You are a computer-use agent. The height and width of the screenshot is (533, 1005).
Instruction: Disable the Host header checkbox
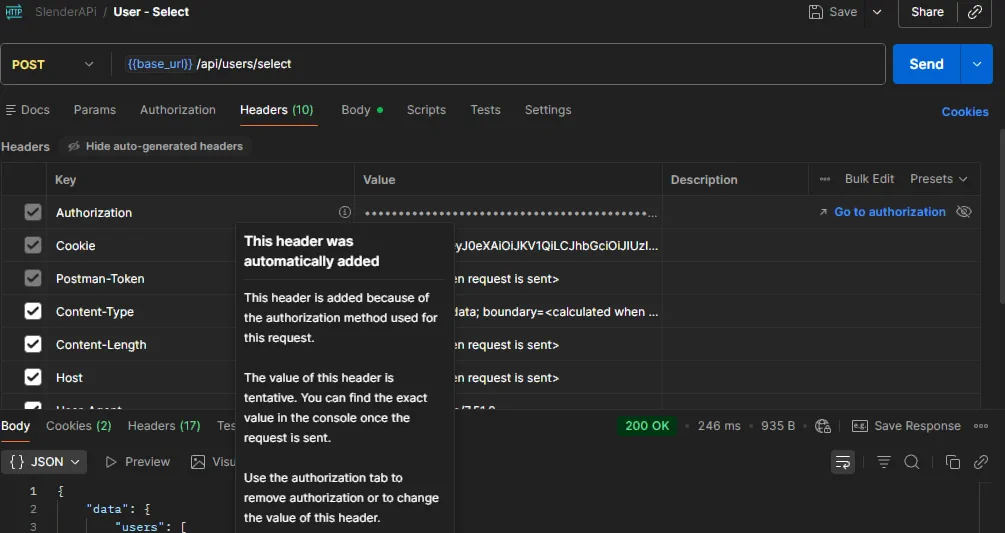coord(33,378)
